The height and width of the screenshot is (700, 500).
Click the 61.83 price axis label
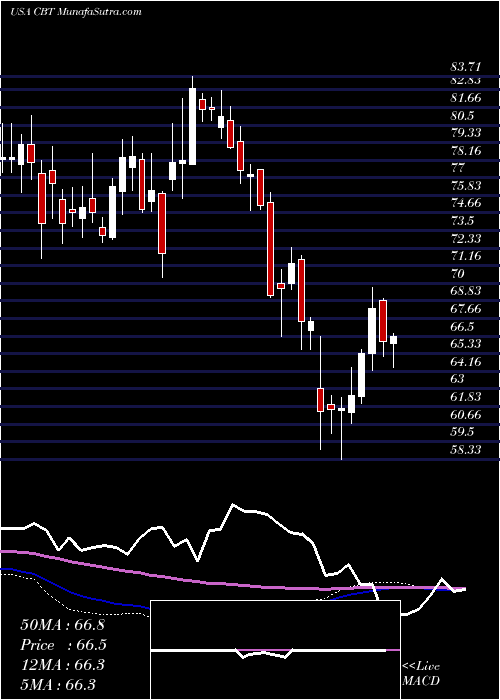pyautogui.click(x=466, y=396)
